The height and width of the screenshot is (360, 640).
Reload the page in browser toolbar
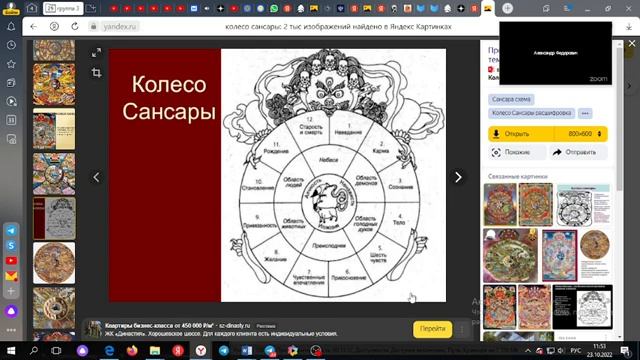click(75, 27)
